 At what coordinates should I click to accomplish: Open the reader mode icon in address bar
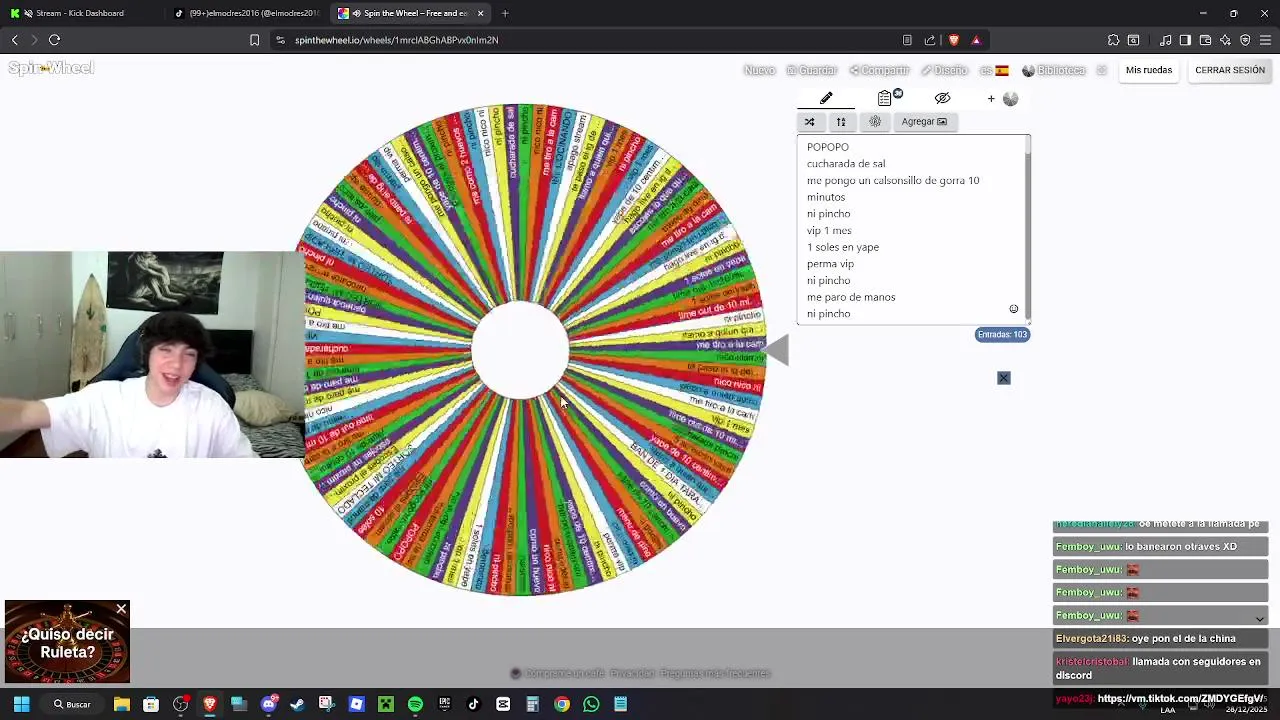[x=907, y=40]
